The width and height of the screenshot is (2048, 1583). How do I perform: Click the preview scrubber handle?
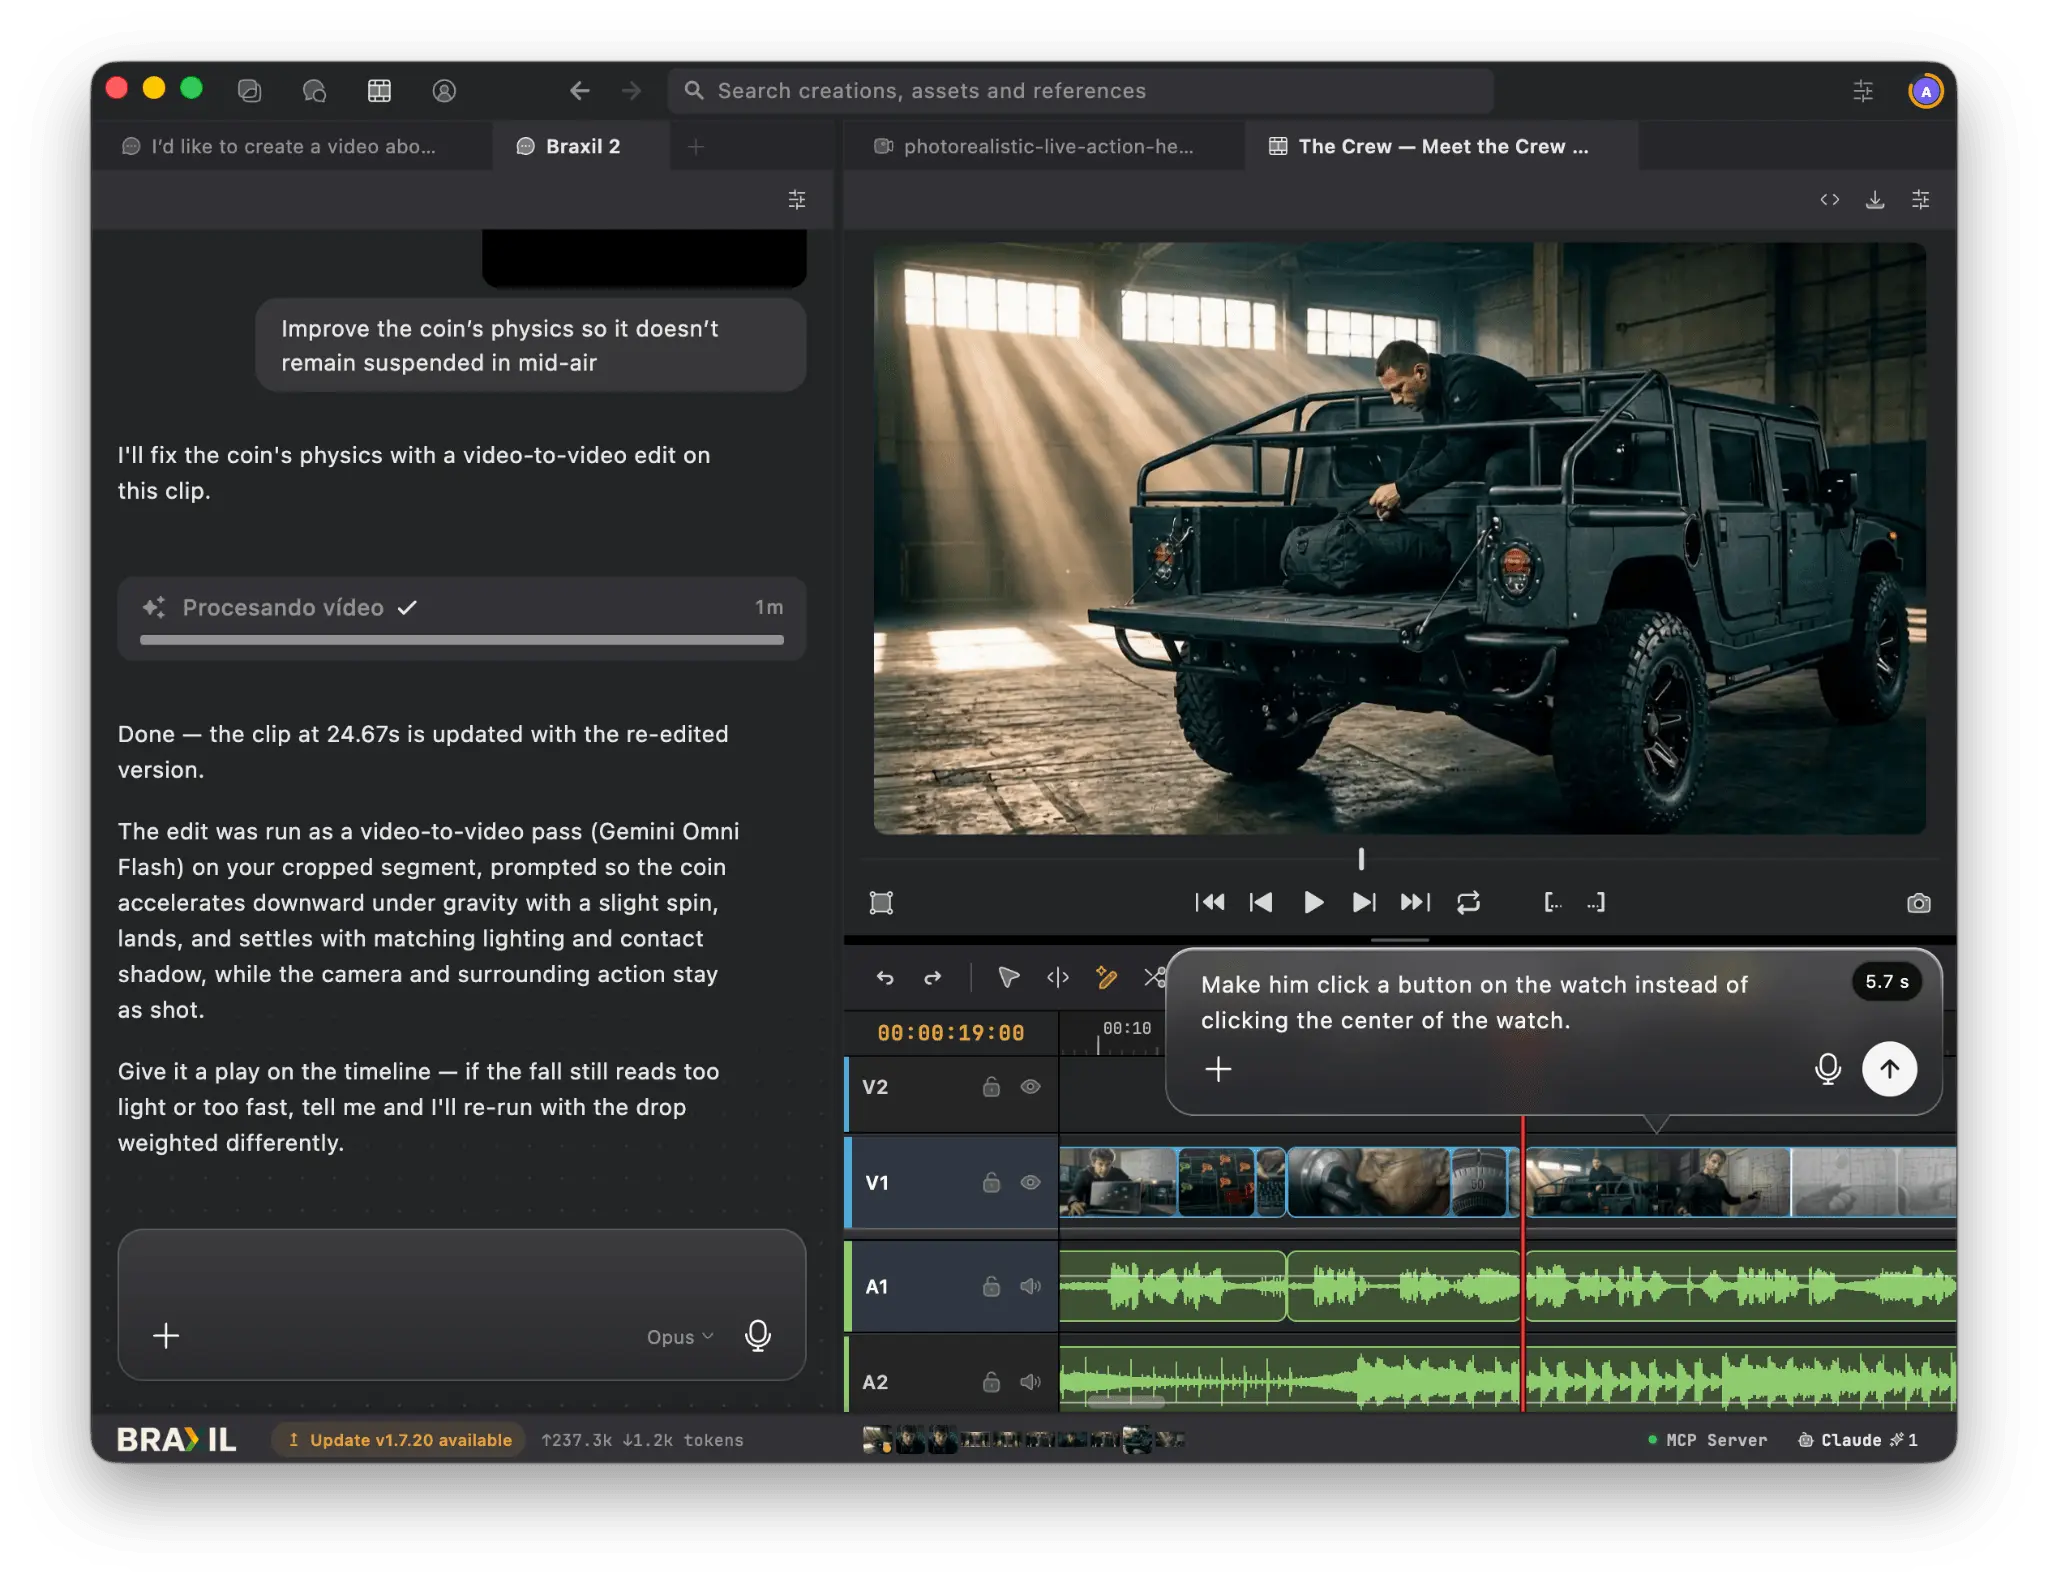coord(1361,859)
